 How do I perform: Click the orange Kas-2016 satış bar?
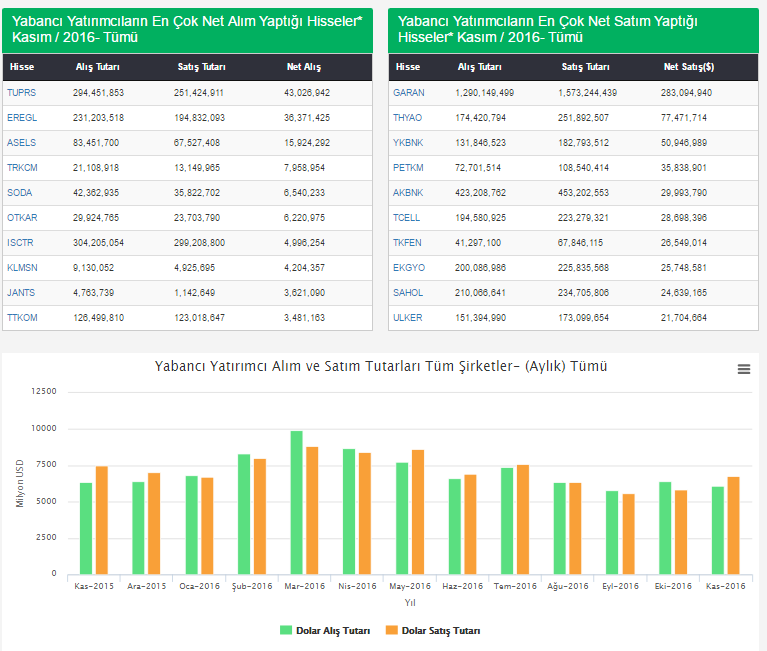coord(733,525)
